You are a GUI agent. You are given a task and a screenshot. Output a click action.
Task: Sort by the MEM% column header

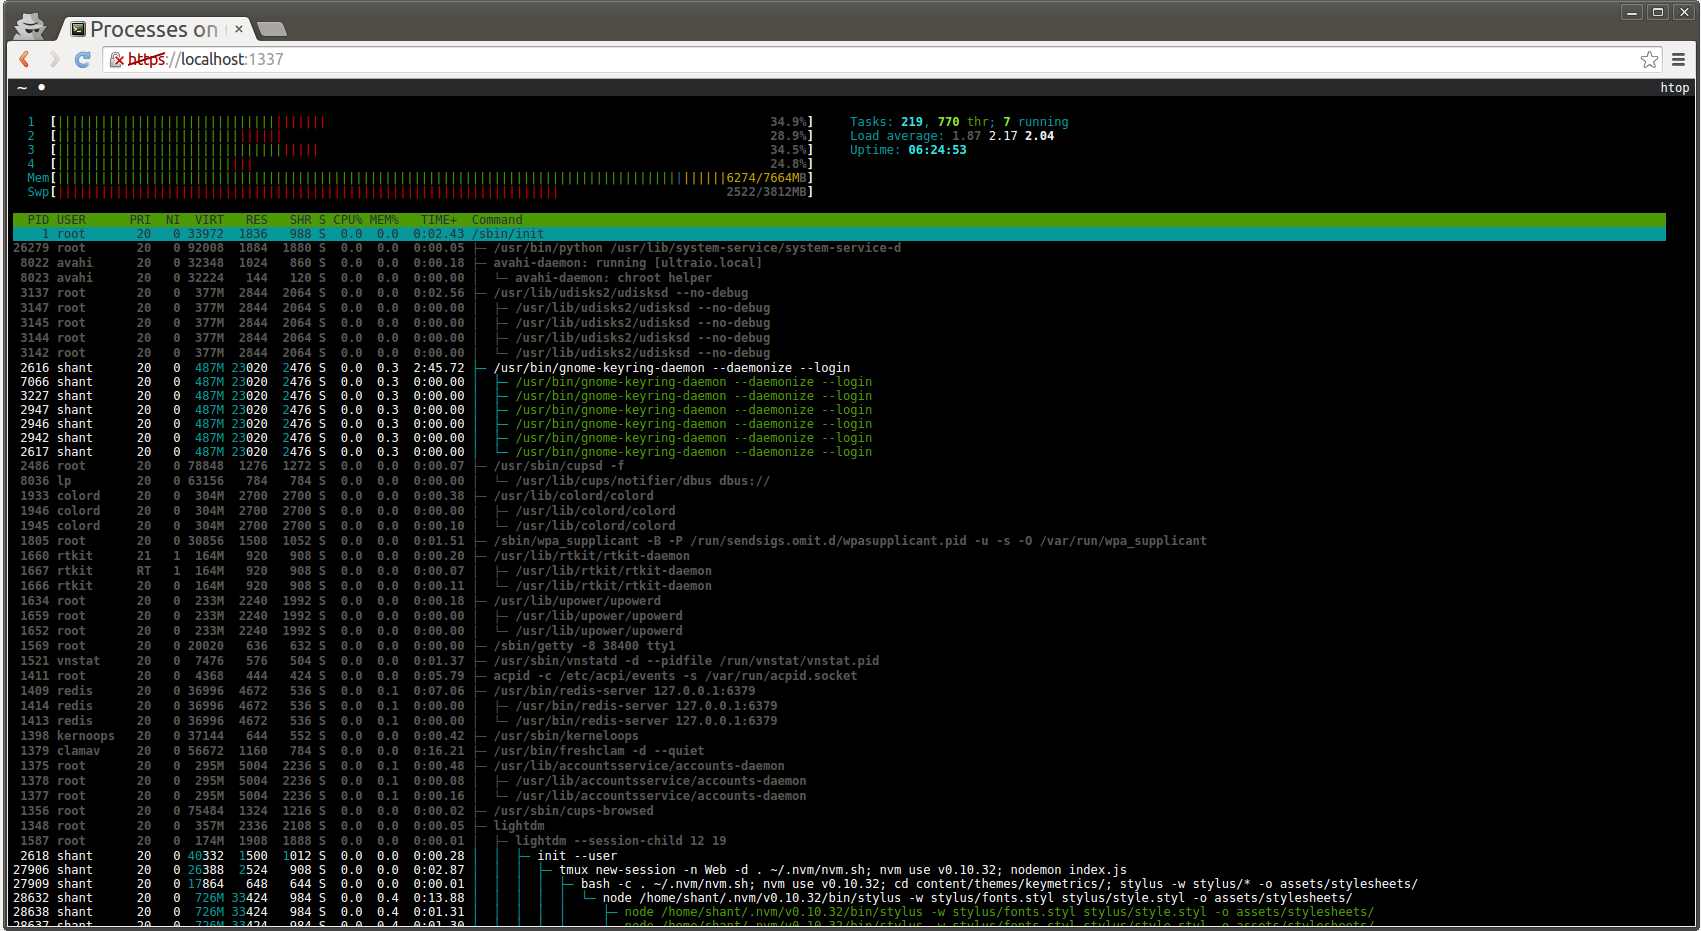click(384, 220)
